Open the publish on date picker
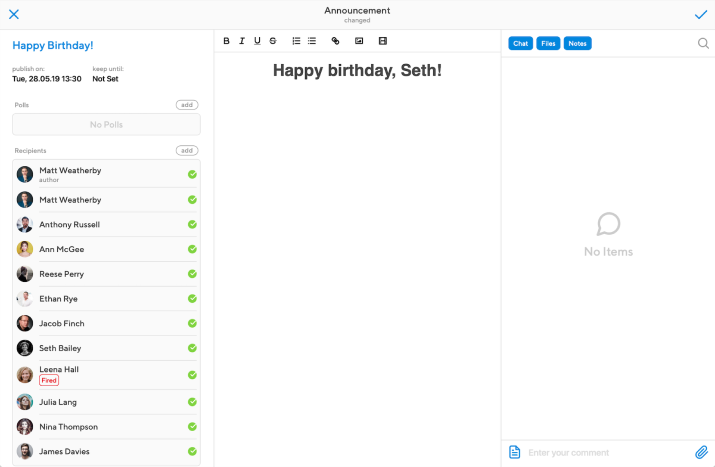The height and width of the screenshot is (467, 715). tap(47, 79)
